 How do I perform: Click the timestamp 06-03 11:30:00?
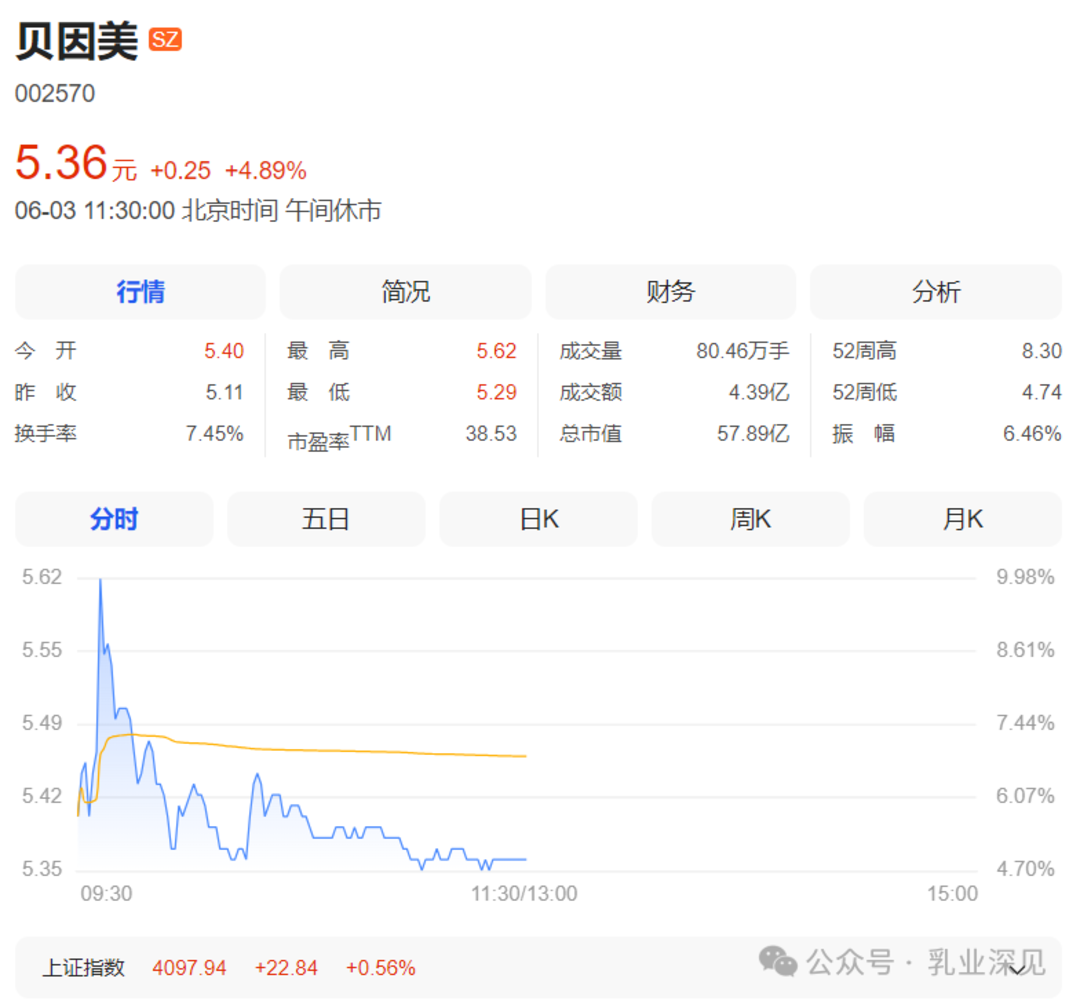tap(95, 211)
